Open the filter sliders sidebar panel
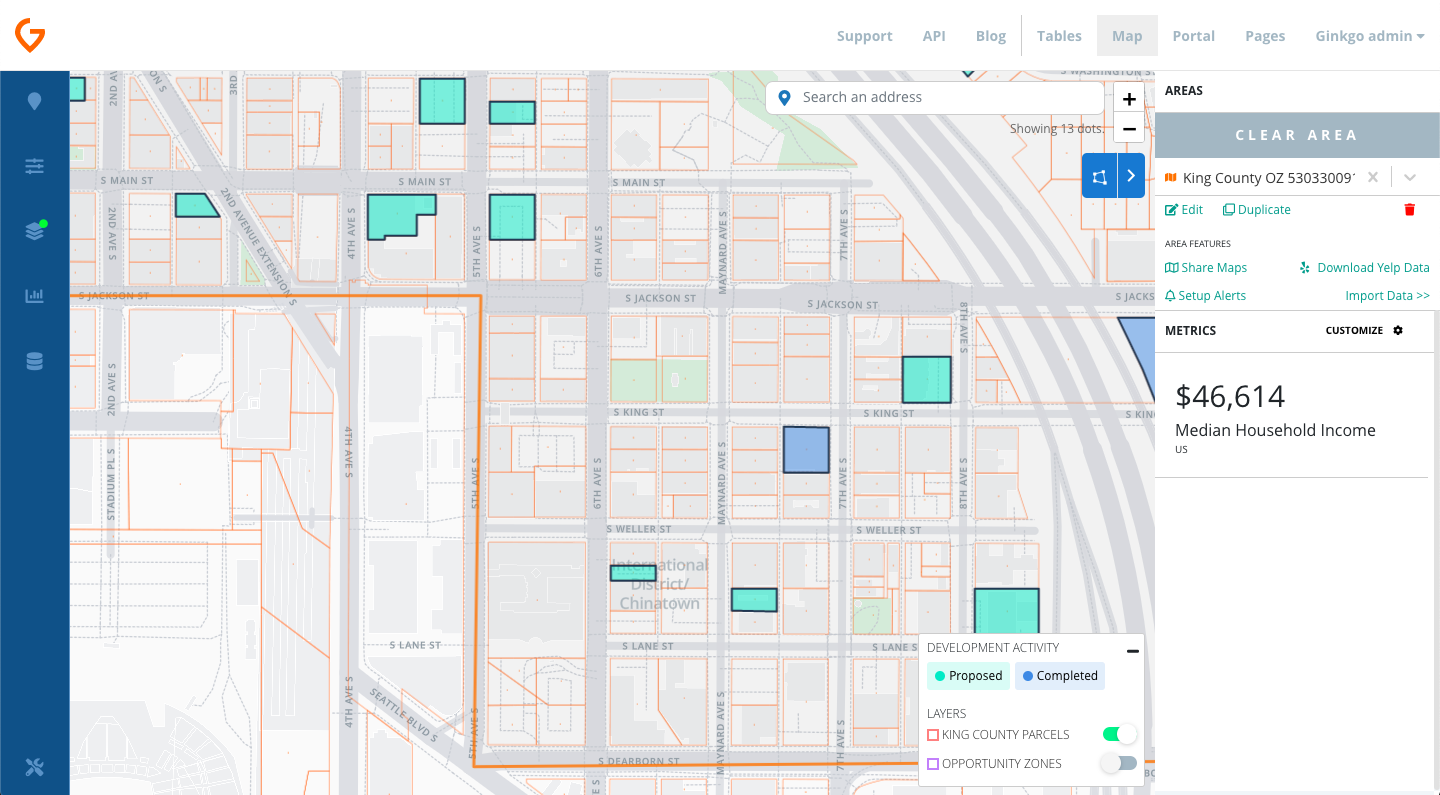 pyautogui.click(x=35, y=167)
